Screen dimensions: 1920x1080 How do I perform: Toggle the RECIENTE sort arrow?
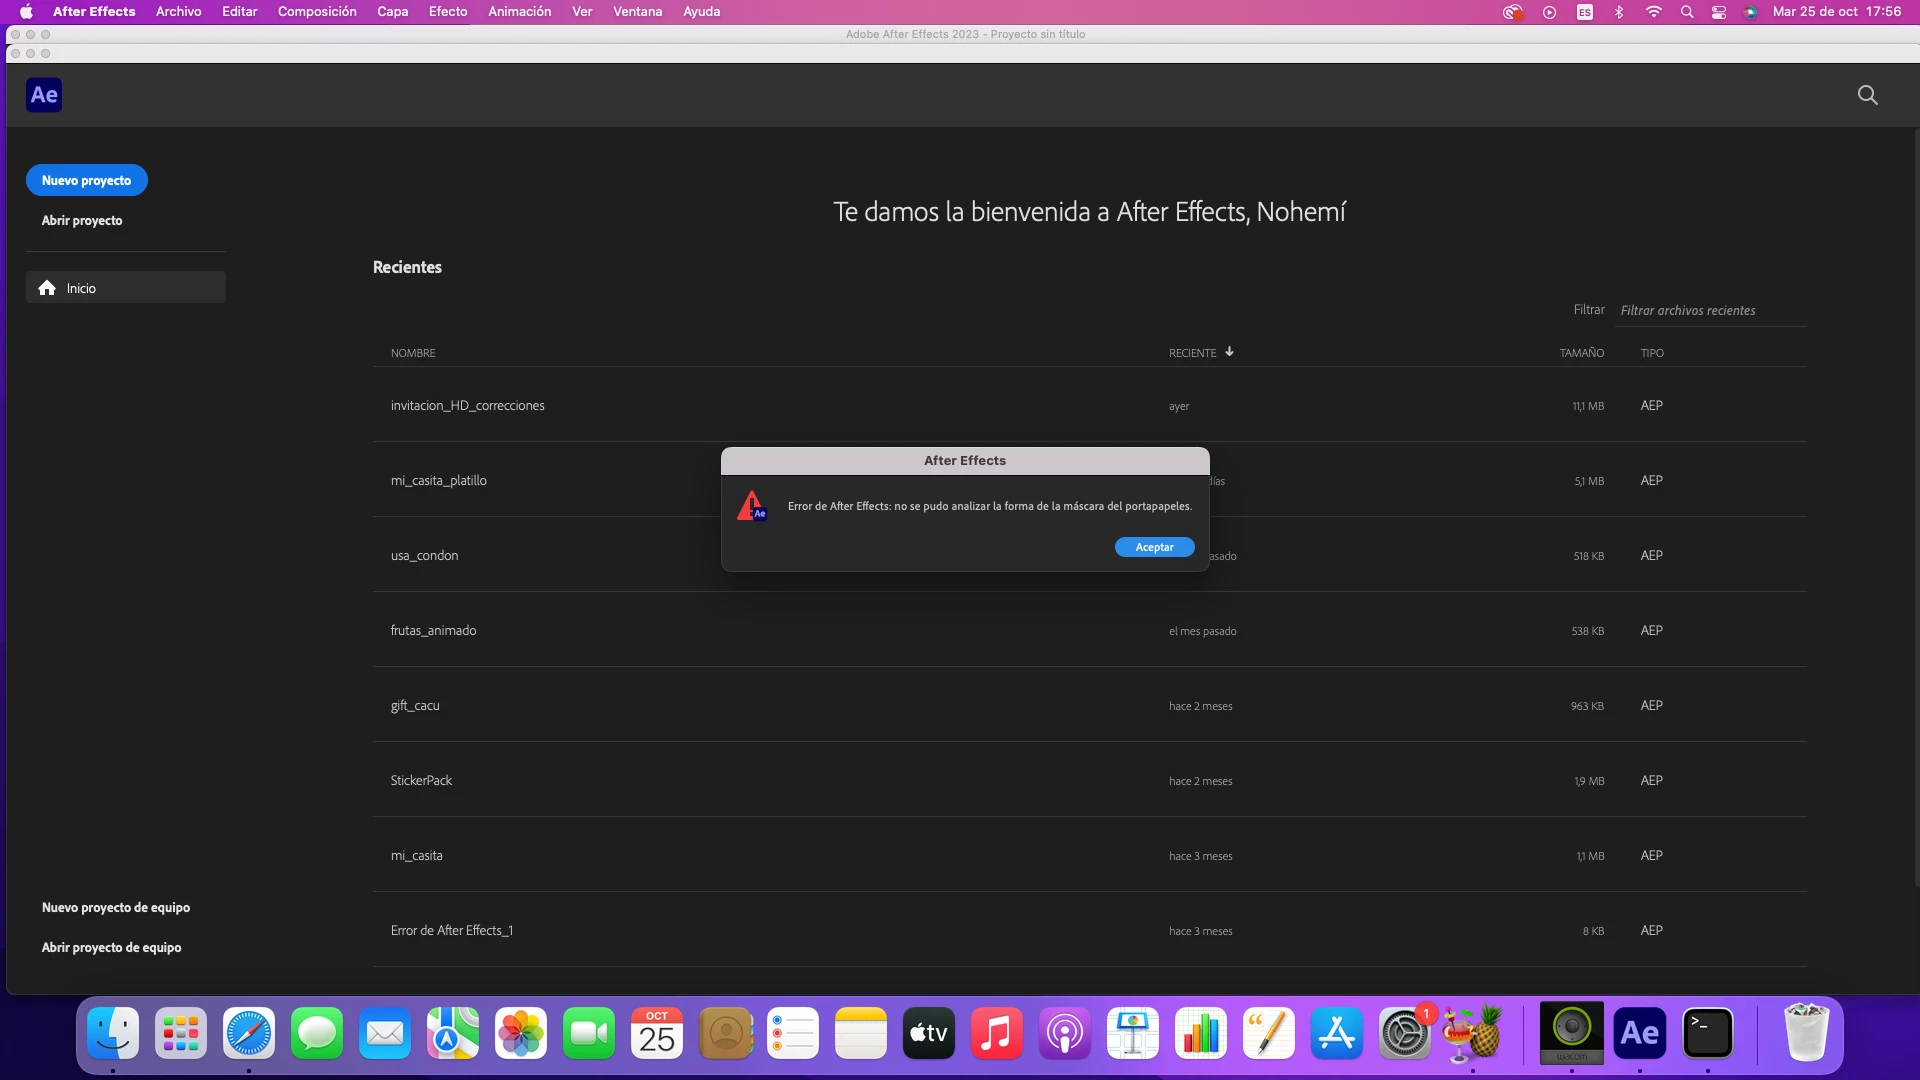click(x=1229, y=352)
